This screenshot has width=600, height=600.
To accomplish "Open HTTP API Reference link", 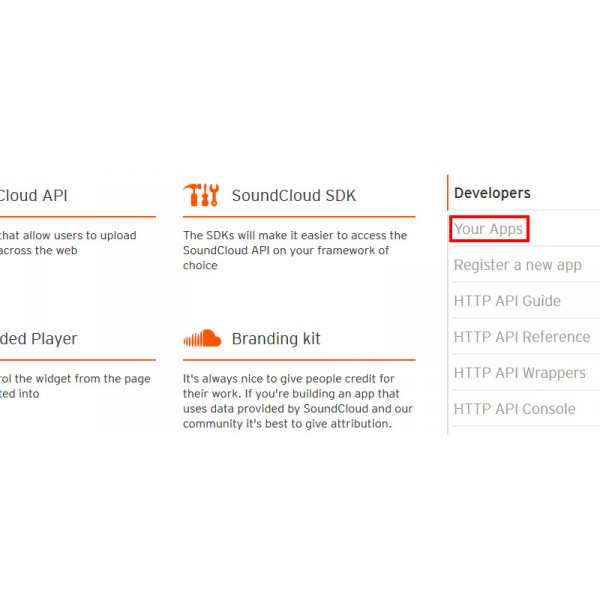I will coord(522,337).
